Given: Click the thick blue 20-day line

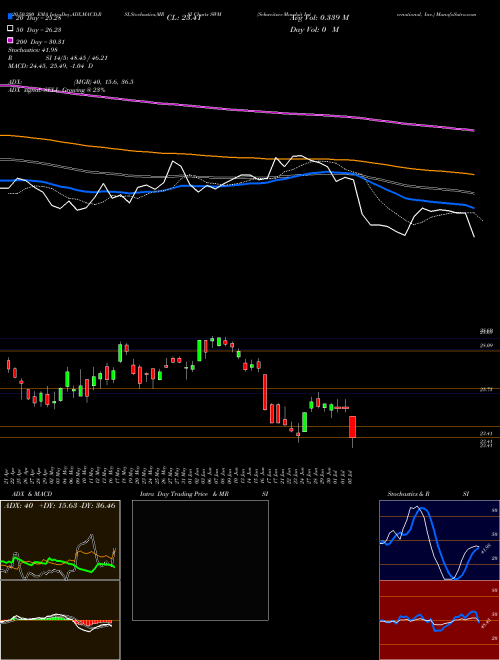Looking at the screenshot, I should point(237,184).
